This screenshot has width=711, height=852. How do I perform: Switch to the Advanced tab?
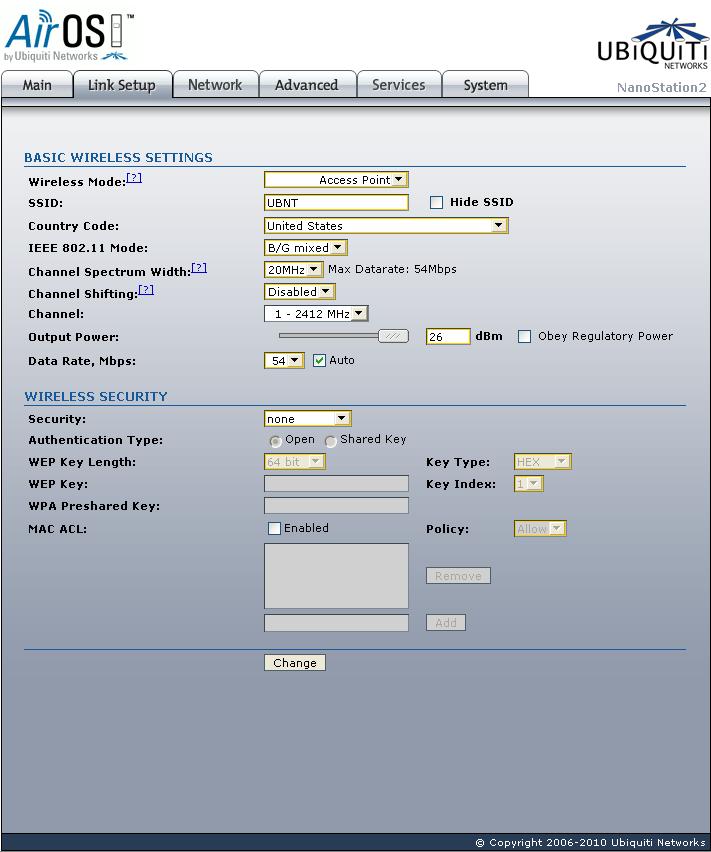tap(307, 85)
